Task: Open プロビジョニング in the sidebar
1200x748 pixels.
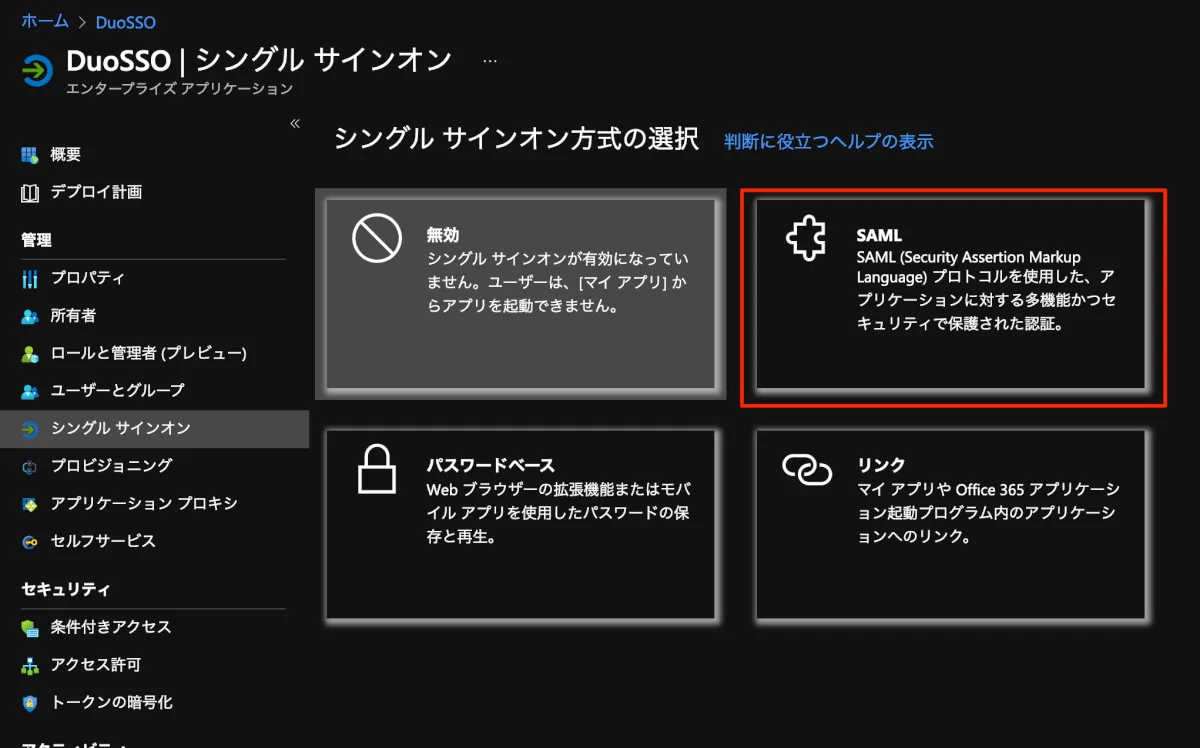Action: click(154, 465)
